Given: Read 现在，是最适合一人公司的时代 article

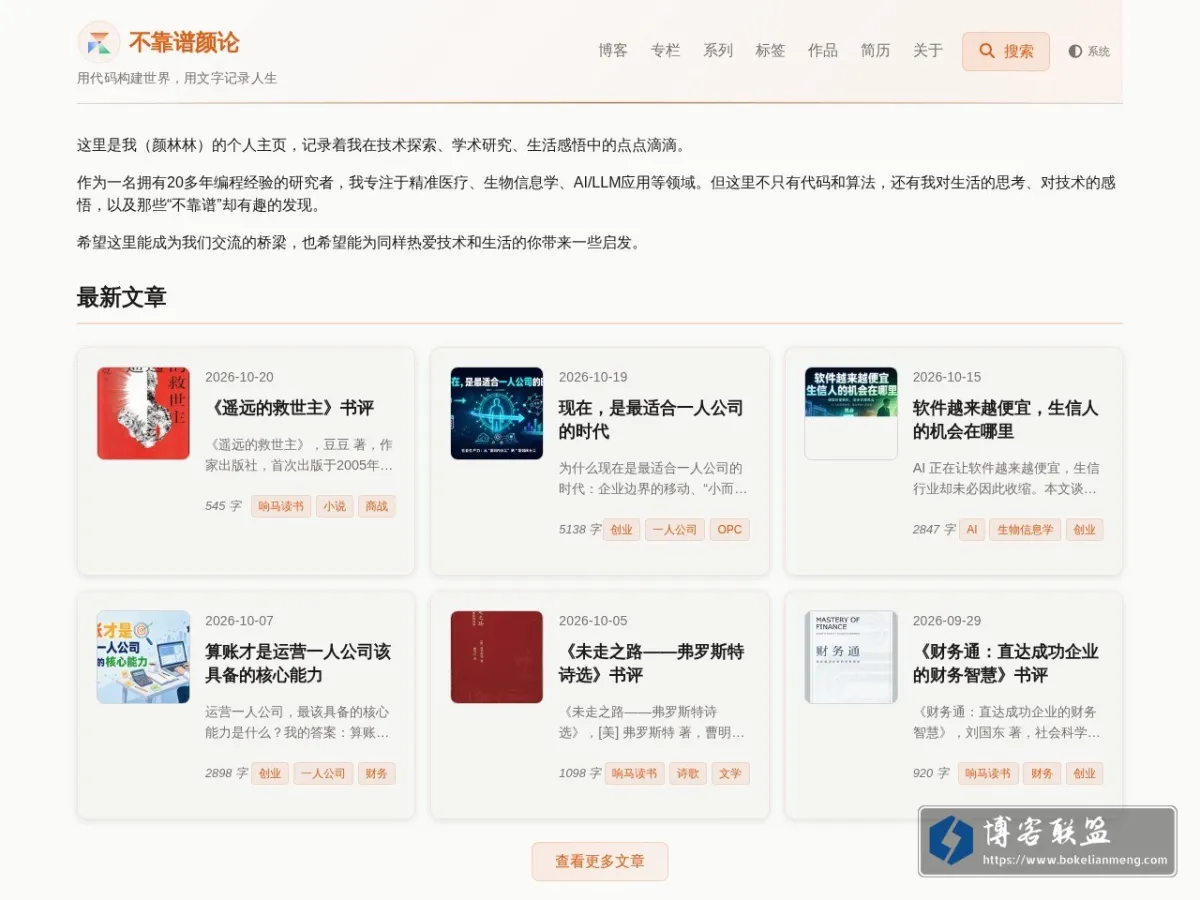Looking at the screenshot, I should click(x=651, y=420).
